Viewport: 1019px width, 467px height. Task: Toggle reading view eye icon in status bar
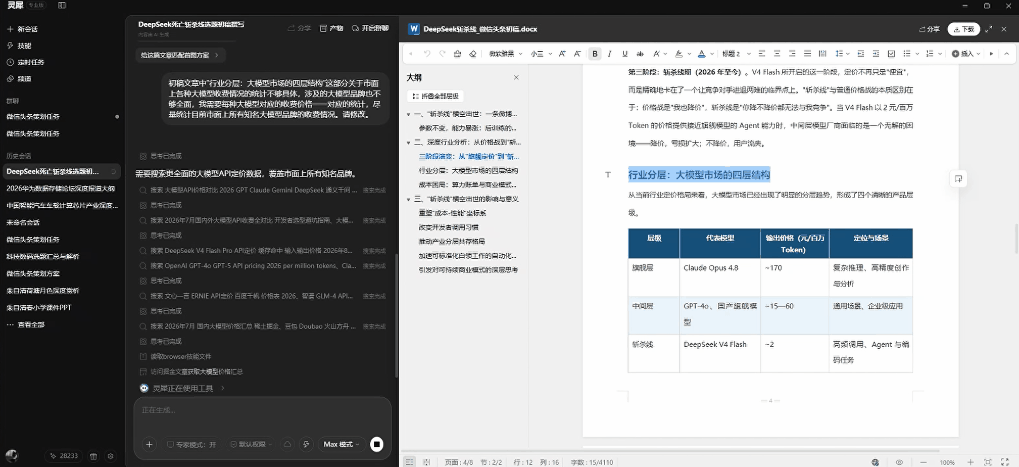pos(899,462)
